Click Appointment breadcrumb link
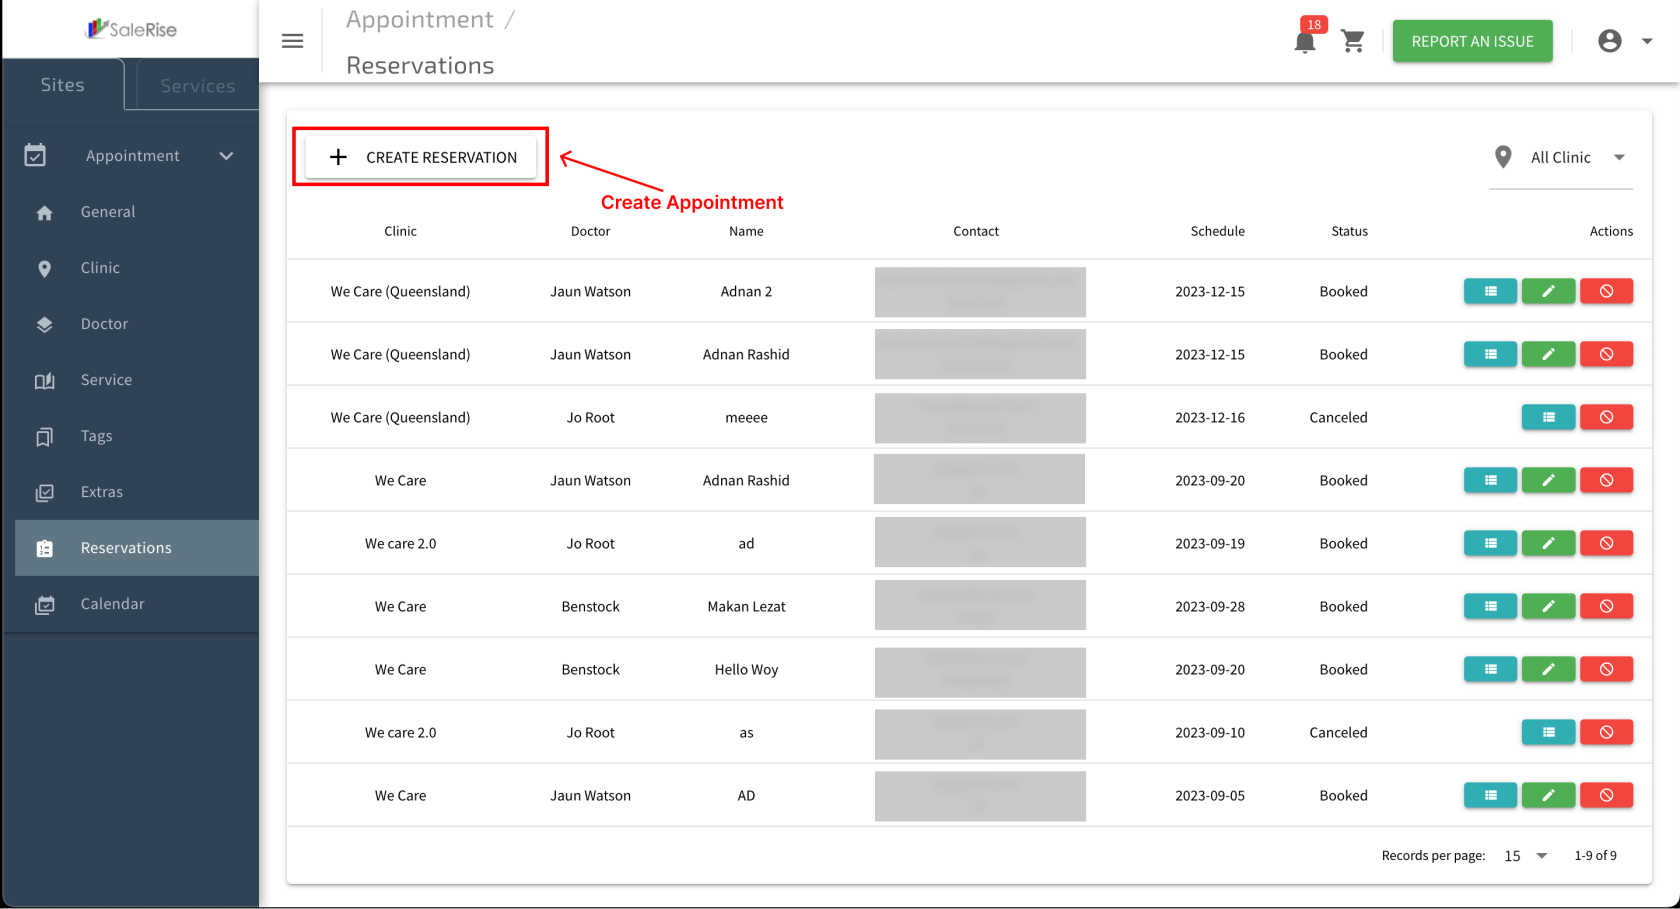 pyautogui.click(x=420, y=19)
